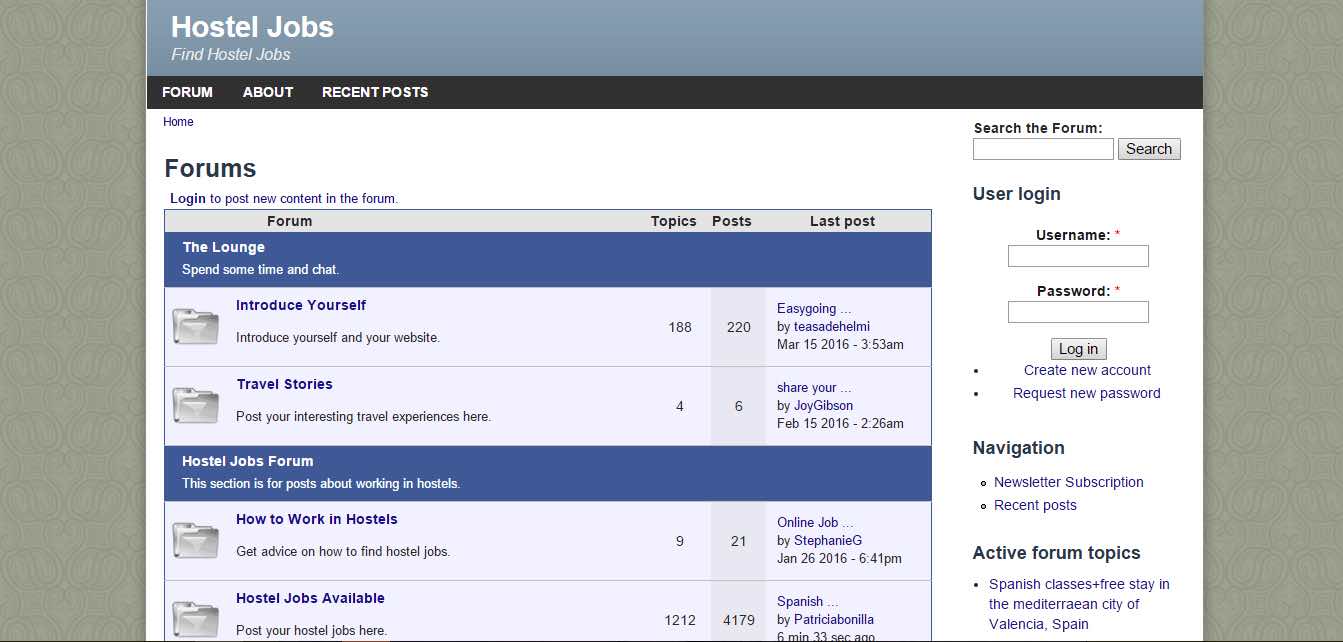
Task: Follow the Request new password link
Action: coord(1086,393)
